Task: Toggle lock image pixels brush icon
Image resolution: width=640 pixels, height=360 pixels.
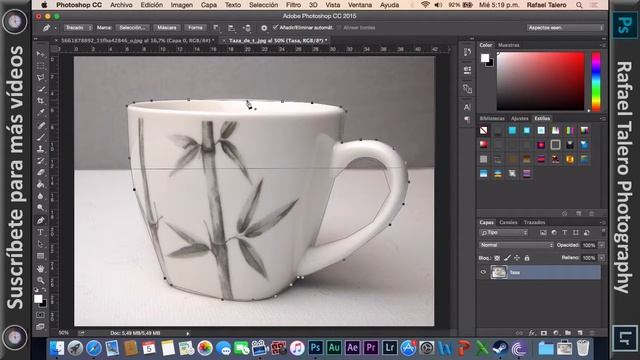Action: 507,258
